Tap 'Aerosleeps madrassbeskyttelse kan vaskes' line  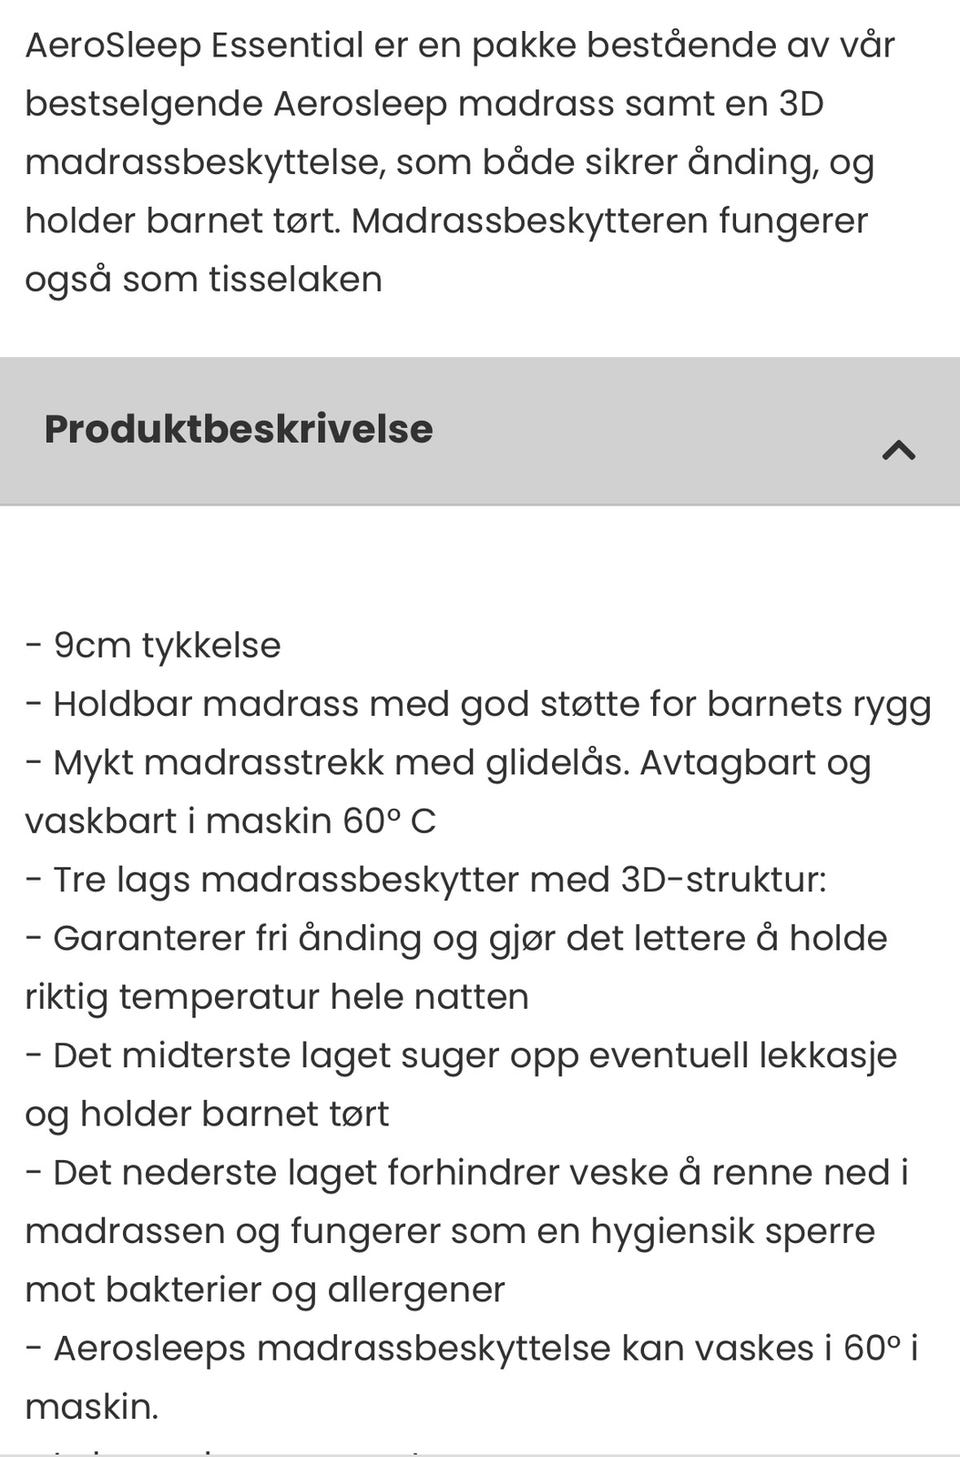(x=472, y=1349)
